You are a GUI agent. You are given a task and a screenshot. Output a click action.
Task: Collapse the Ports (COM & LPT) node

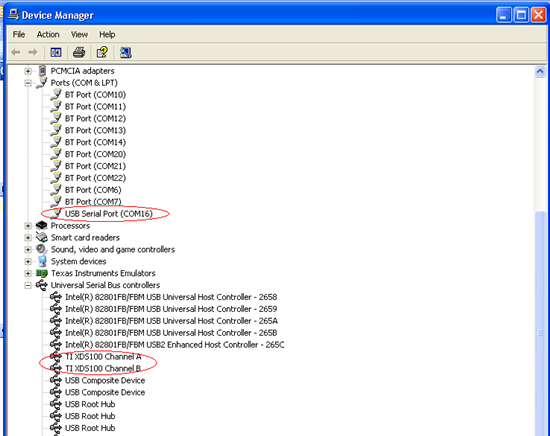coord(28,83)
